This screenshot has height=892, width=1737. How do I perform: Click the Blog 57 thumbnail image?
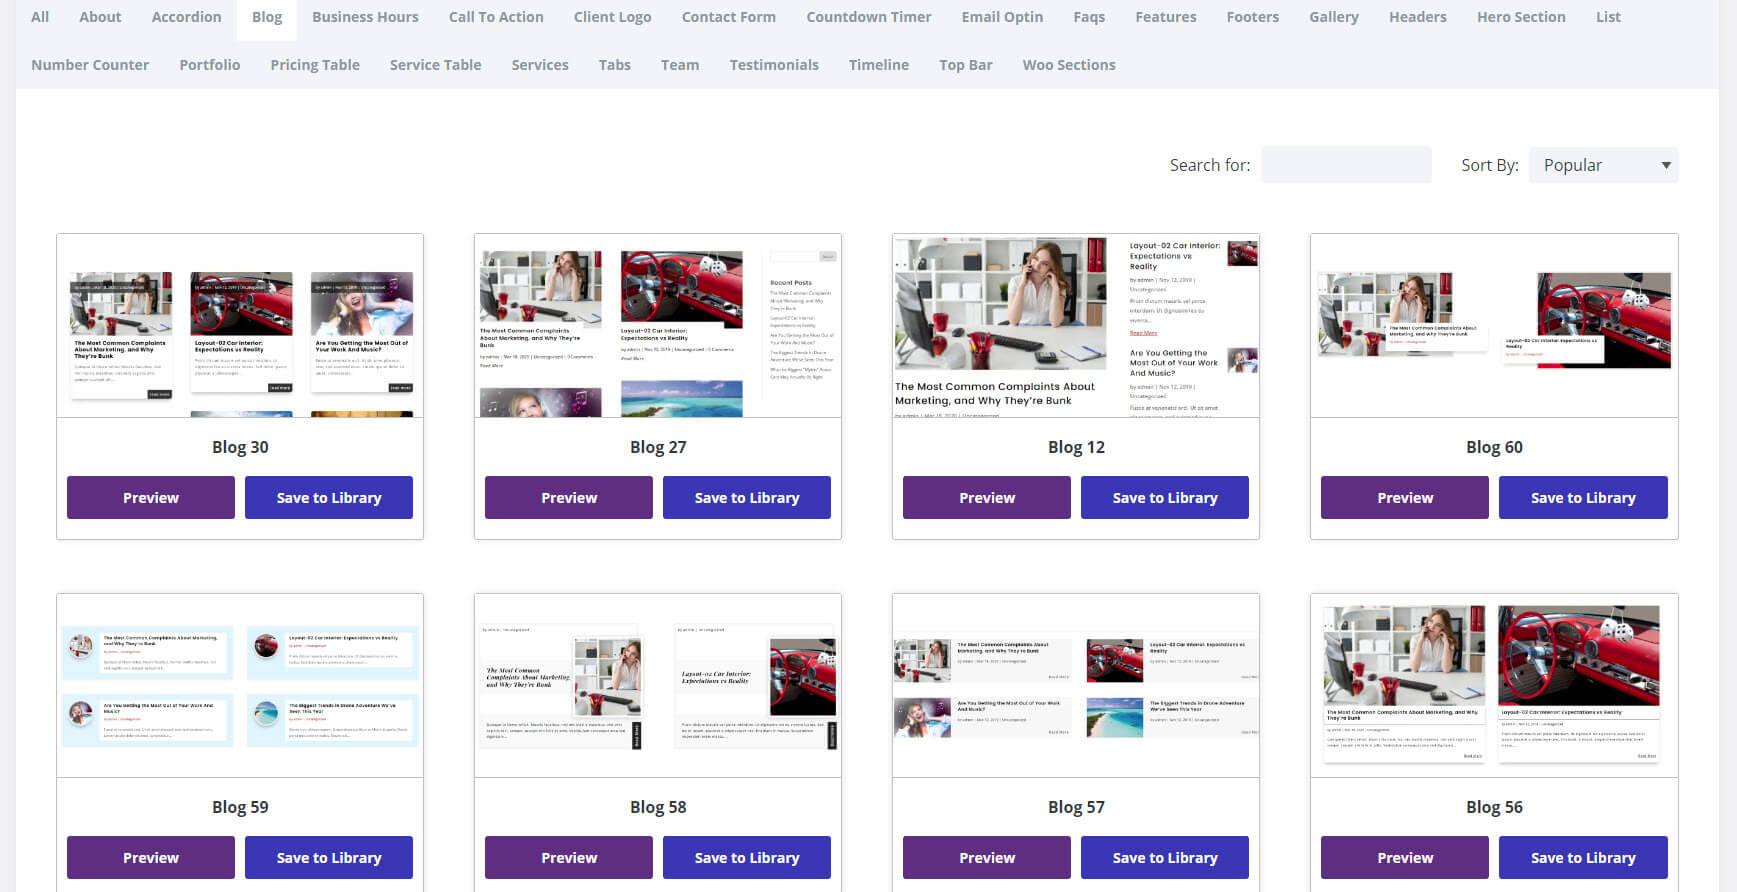[x=1076, y=686]
